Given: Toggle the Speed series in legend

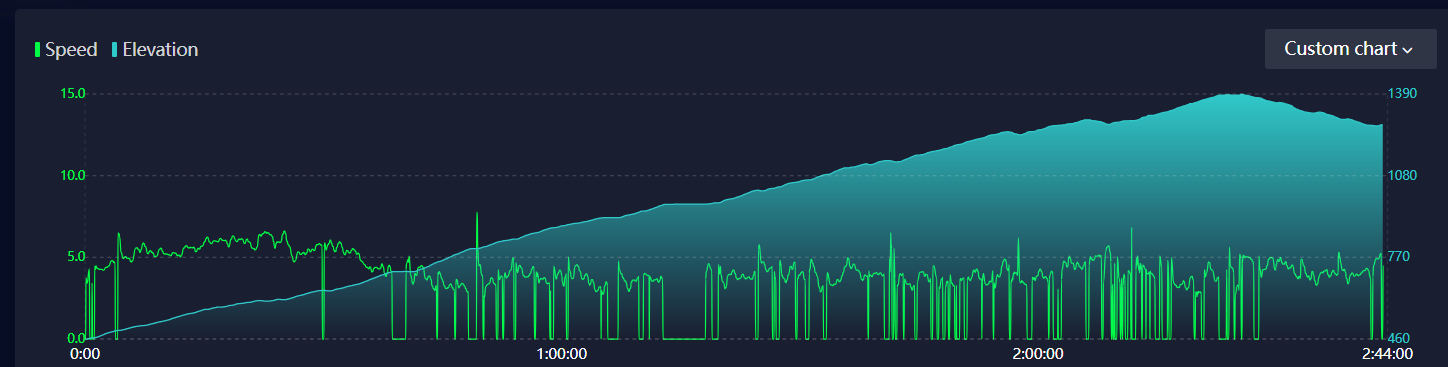Looking at the screenshot, I should tap(66, 49).
